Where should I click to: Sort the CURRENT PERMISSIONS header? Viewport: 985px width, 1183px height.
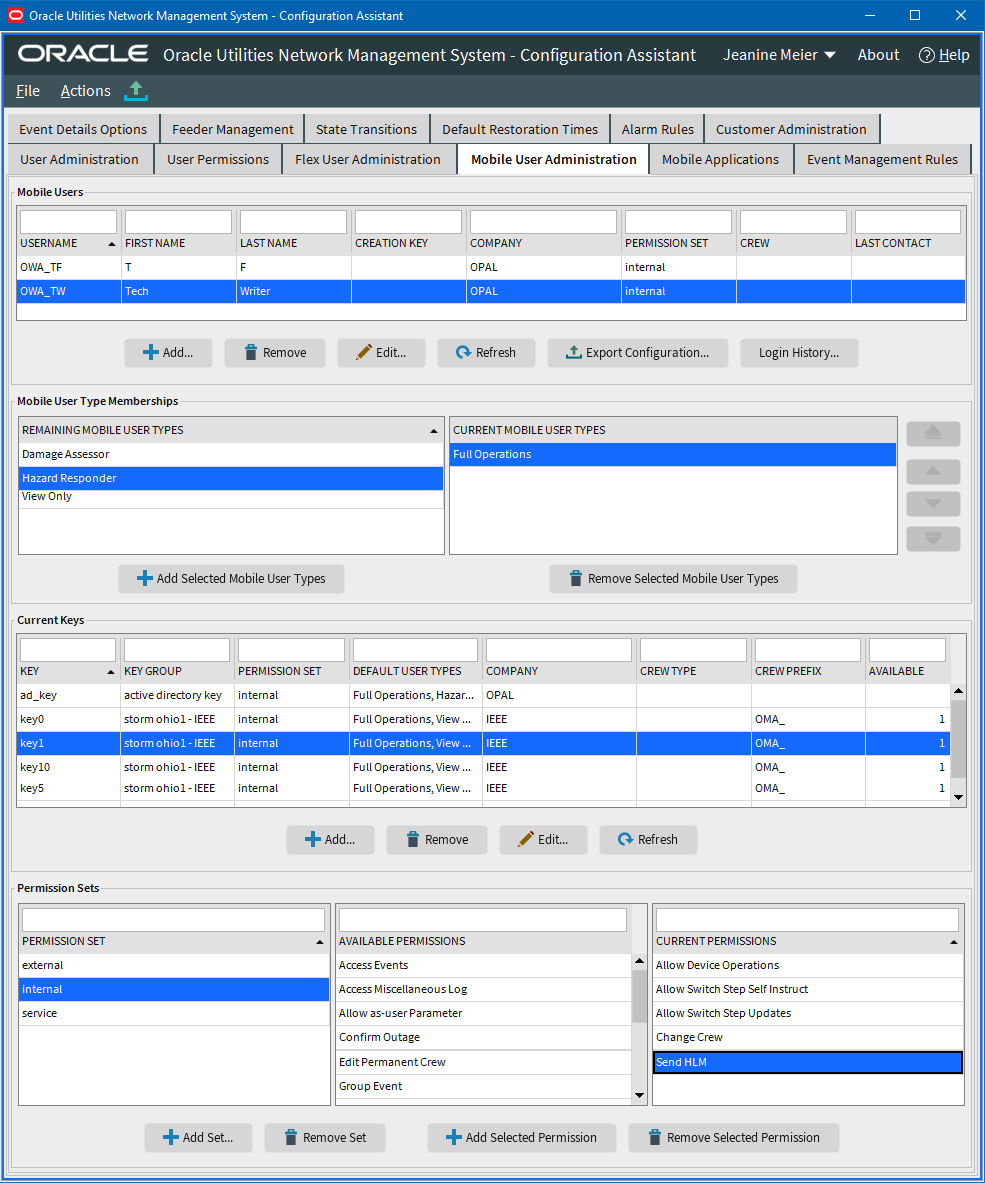[x=808, y=941]
